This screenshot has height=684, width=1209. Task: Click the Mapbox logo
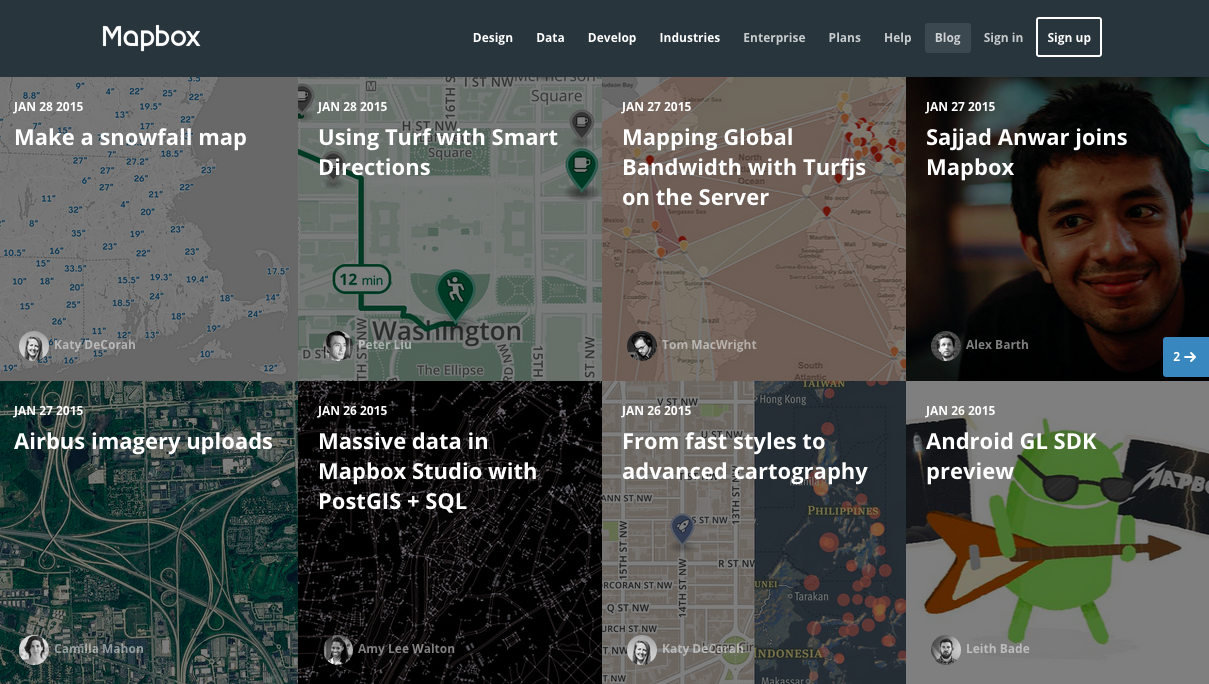pos(151,37)
